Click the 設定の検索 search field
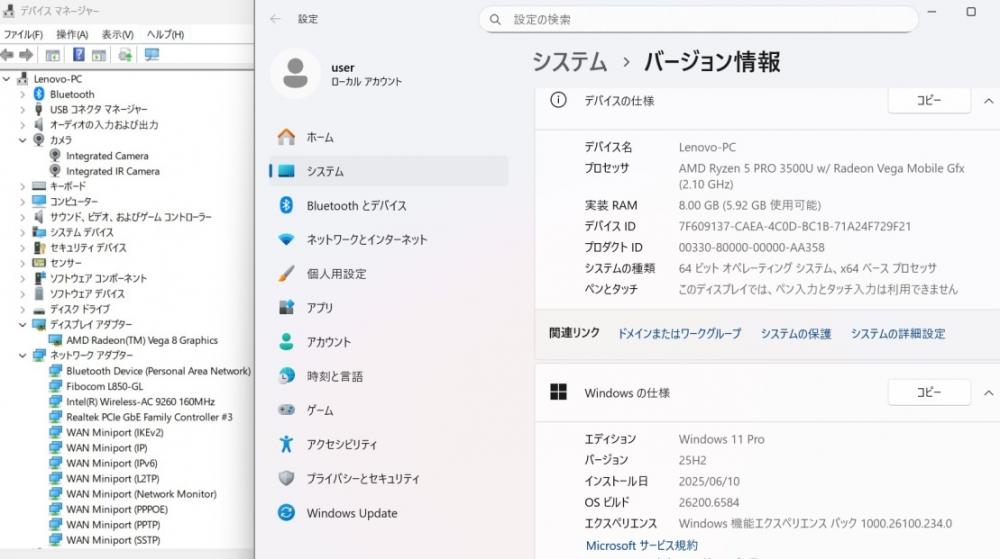1000x559 pixels. 700,19
